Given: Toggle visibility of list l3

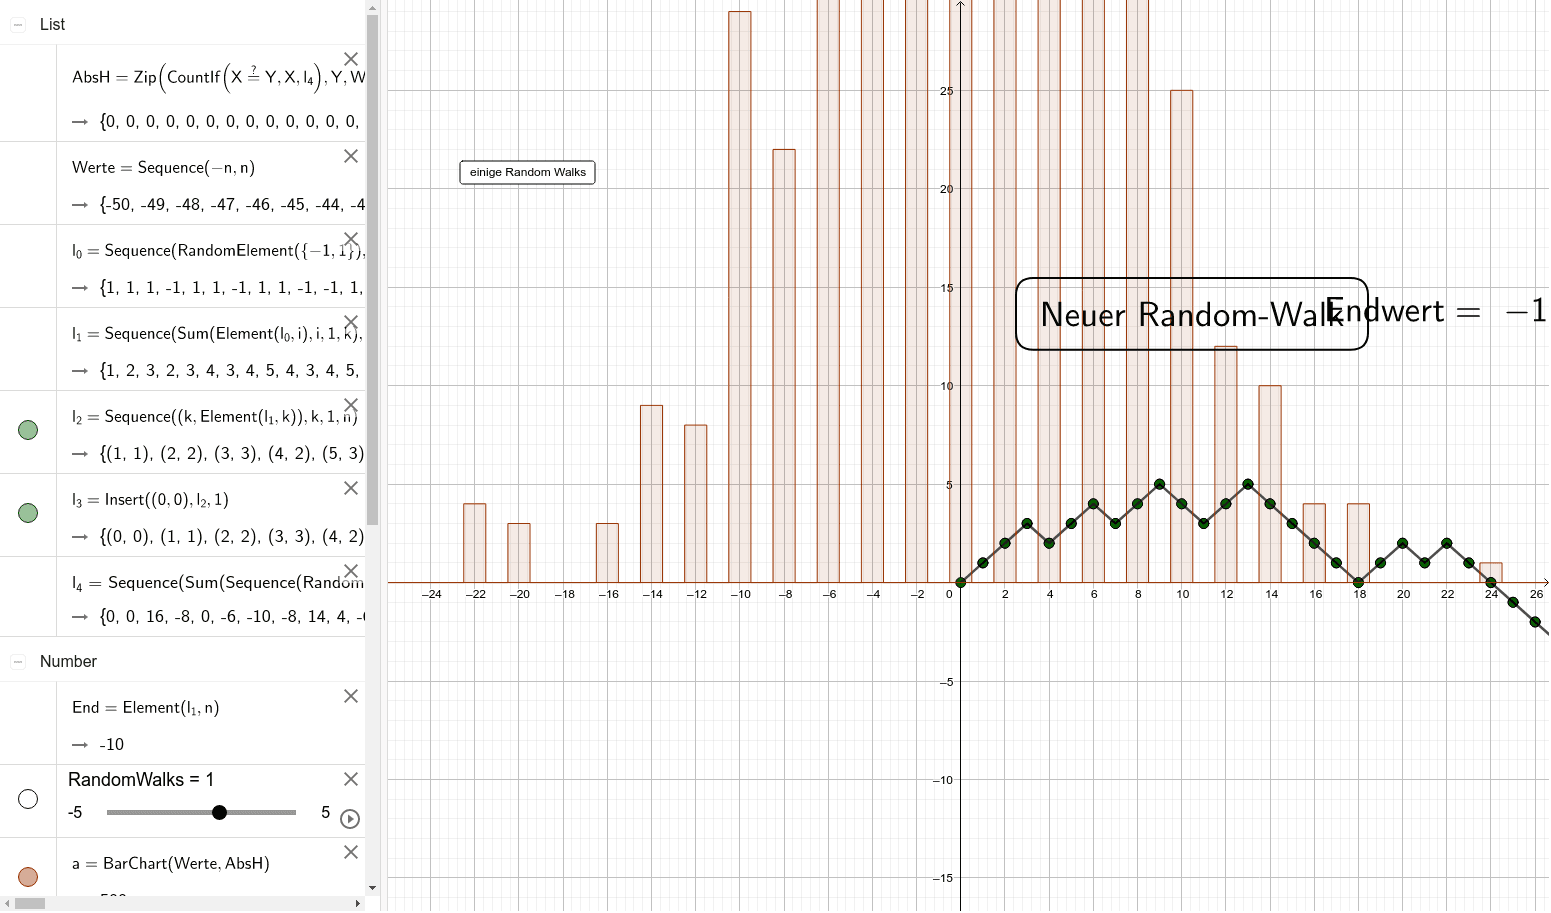Looking at the screenshot, I should pos(27,513).
